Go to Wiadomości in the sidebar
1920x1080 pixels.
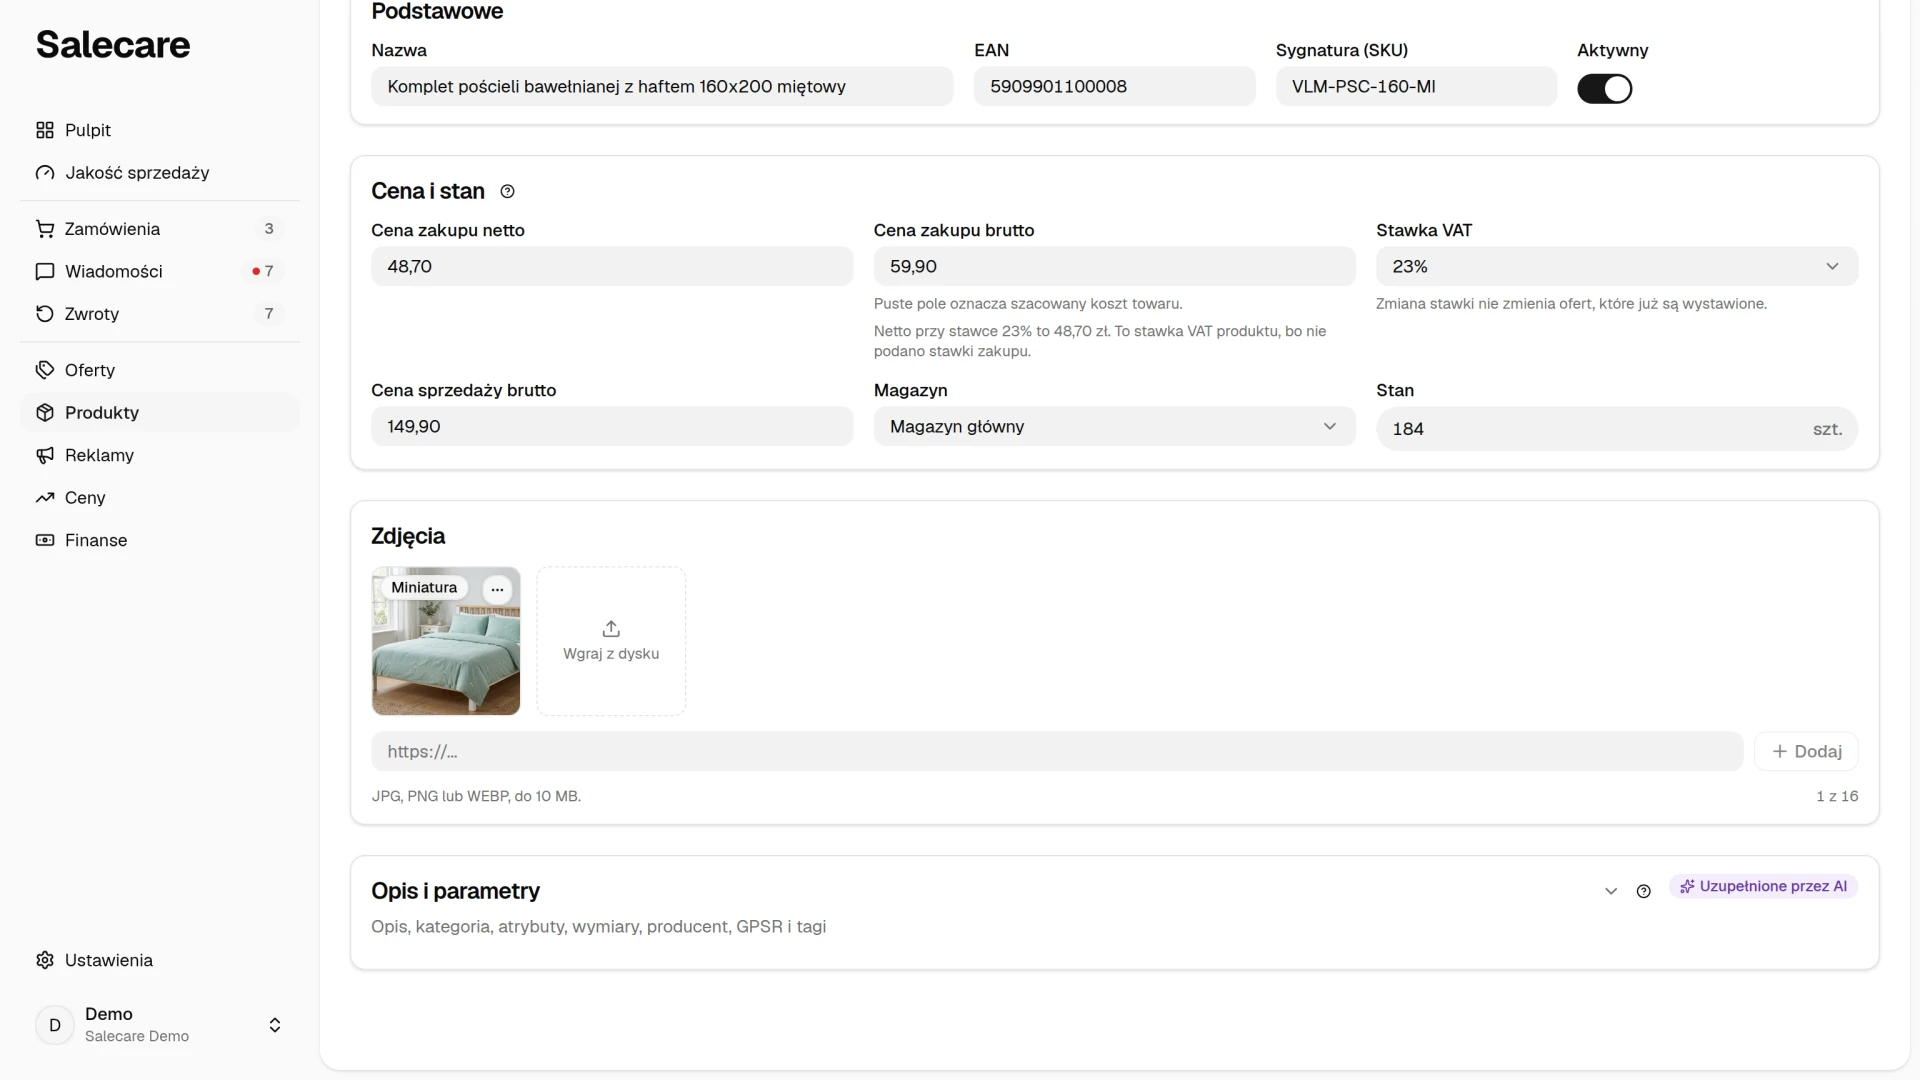[x=160, y=271]
